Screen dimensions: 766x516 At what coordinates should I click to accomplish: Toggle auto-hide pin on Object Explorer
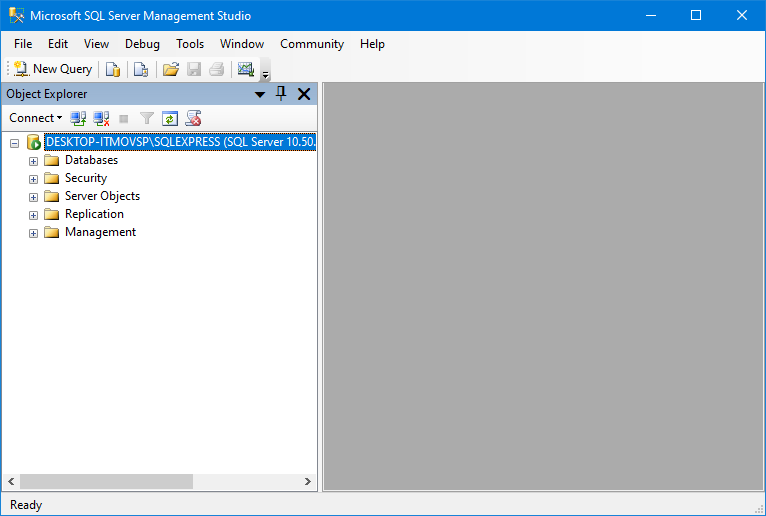(281, 94)
